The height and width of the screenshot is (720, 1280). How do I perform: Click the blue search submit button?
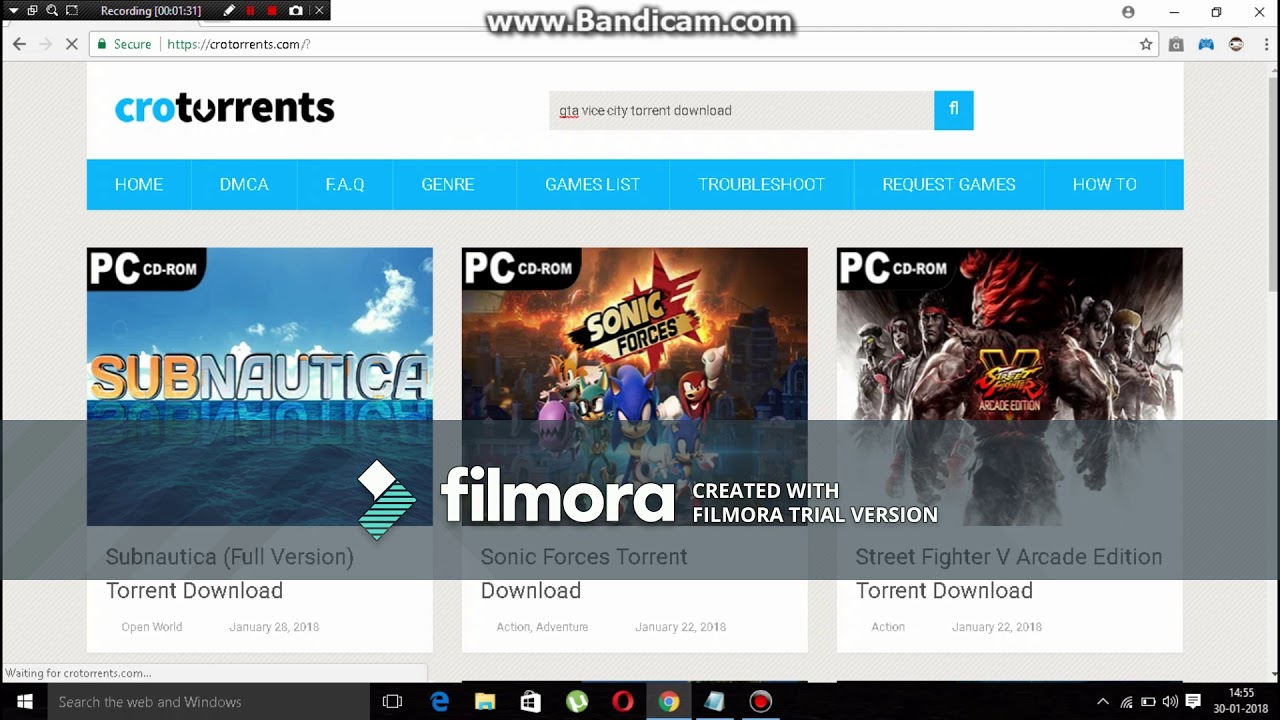954,110
